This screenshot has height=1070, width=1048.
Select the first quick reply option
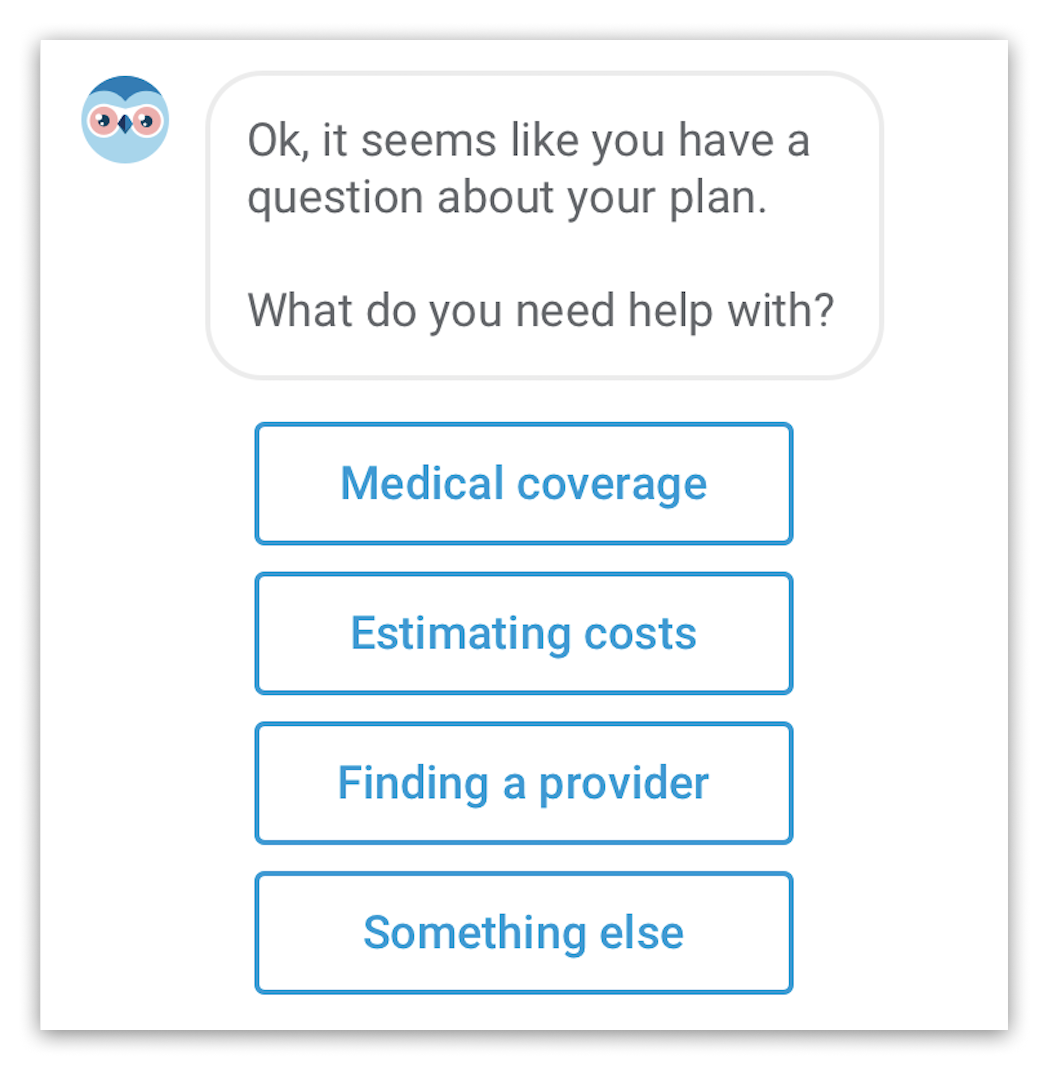(523, 484)
